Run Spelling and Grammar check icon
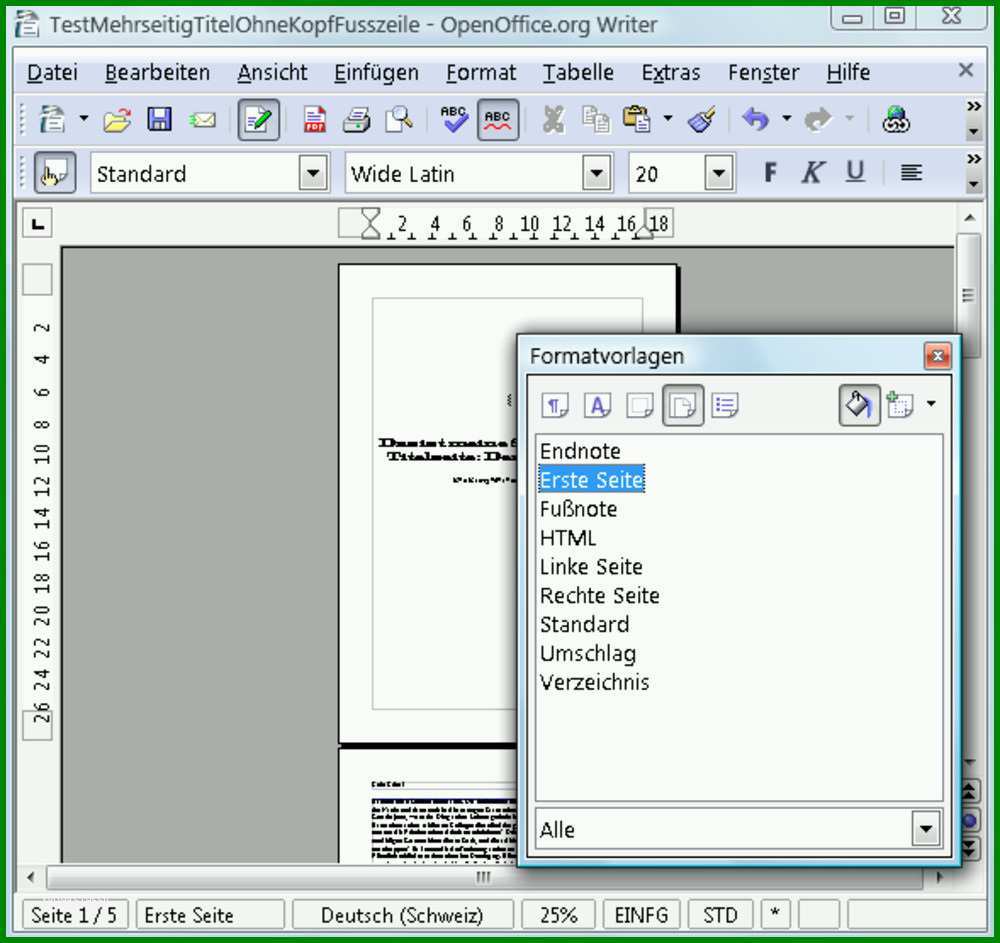The width and height of the screenshot is (1000, 943). coord(453,119)
